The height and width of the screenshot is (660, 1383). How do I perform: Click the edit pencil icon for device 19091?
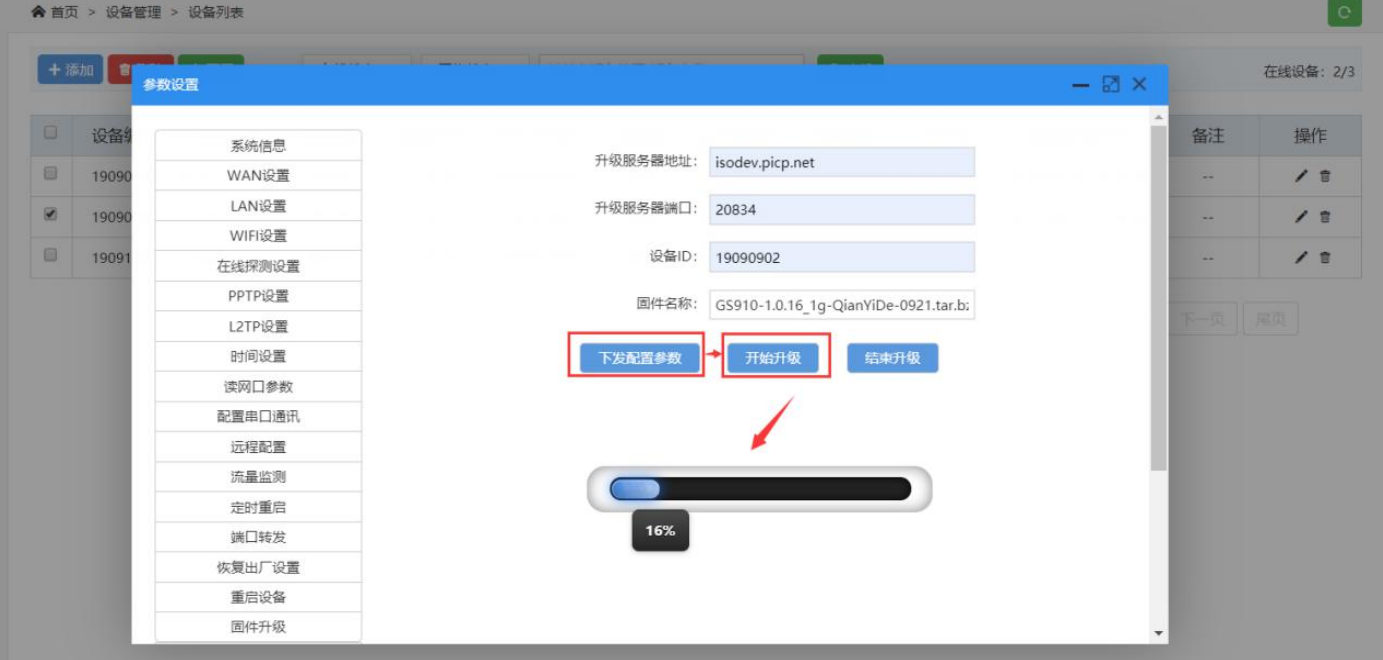tap(1302, 257)
